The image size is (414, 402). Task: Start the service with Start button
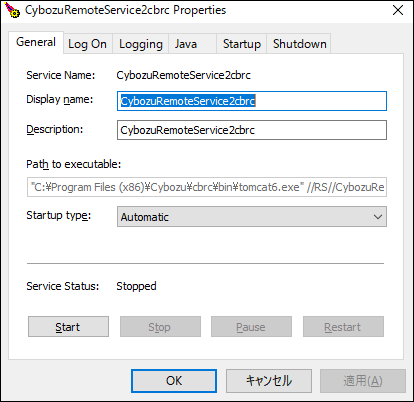68,327
